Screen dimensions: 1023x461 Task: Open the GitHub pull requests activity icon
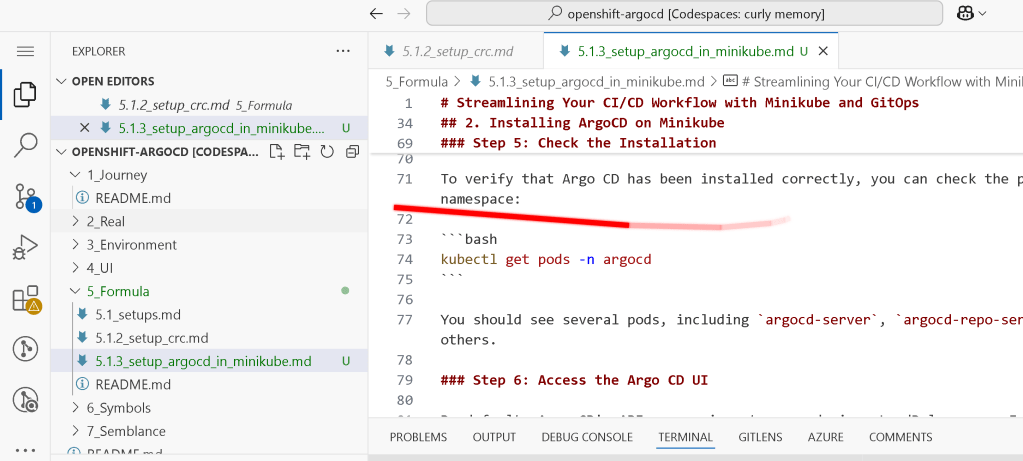25,349
